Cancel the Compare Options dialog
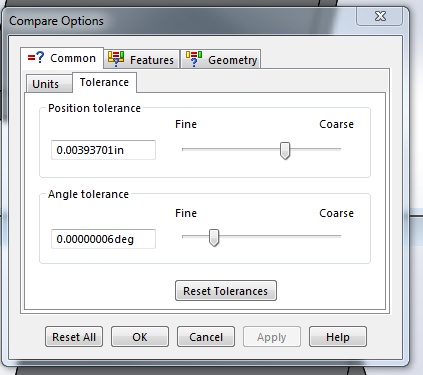Screen dimensions: 423x375 pos(206,337)
